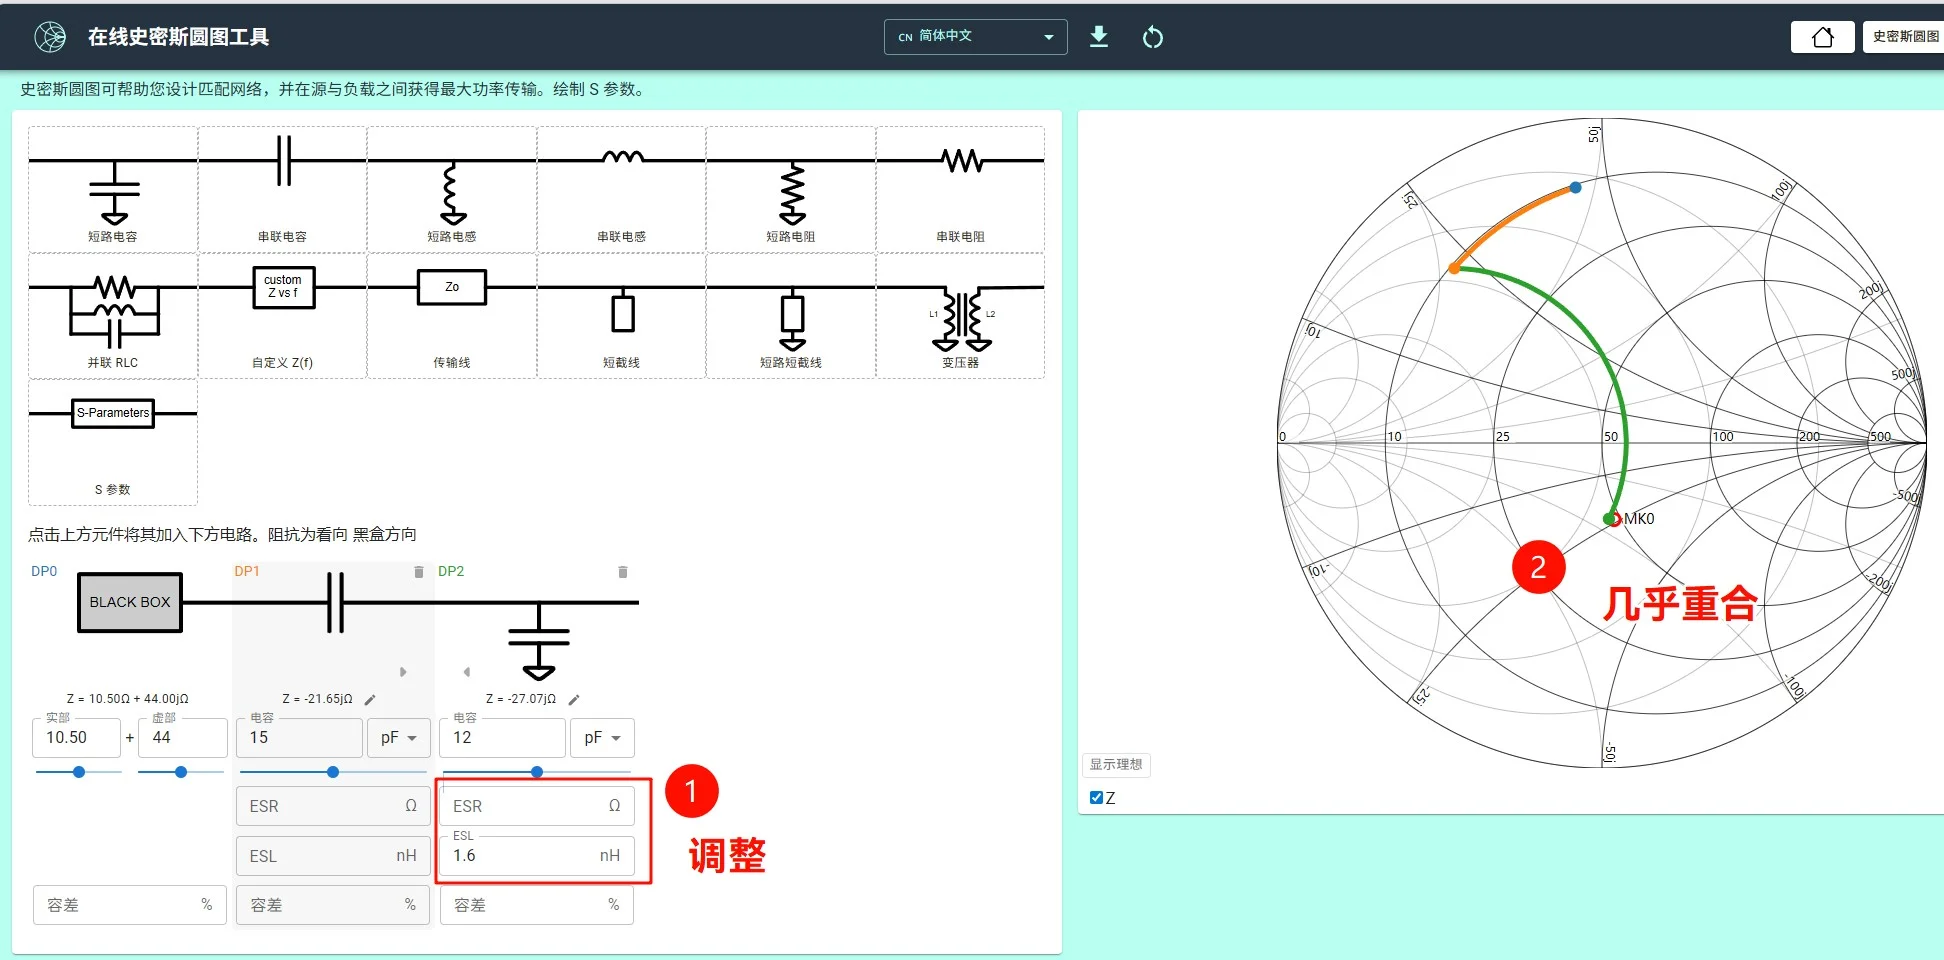Add the S-Parameters block component

(x=113, y=442)
